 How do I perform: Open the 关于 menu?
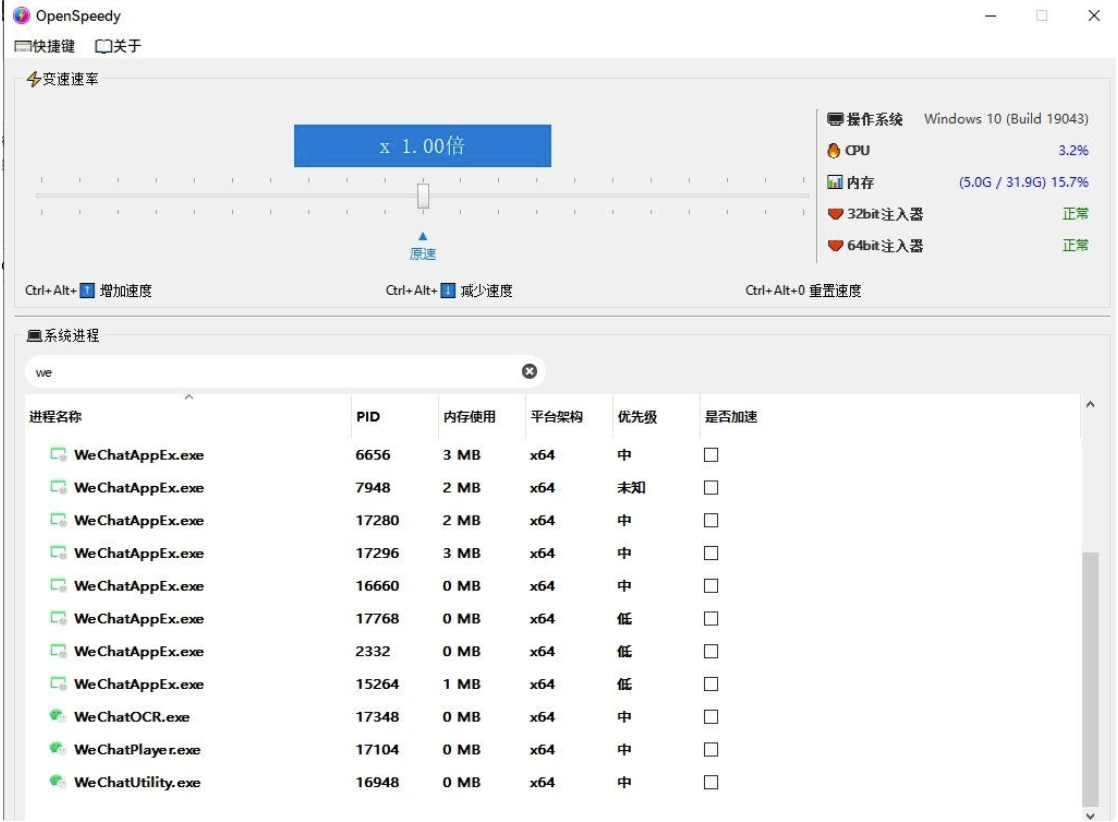[118, 46]
